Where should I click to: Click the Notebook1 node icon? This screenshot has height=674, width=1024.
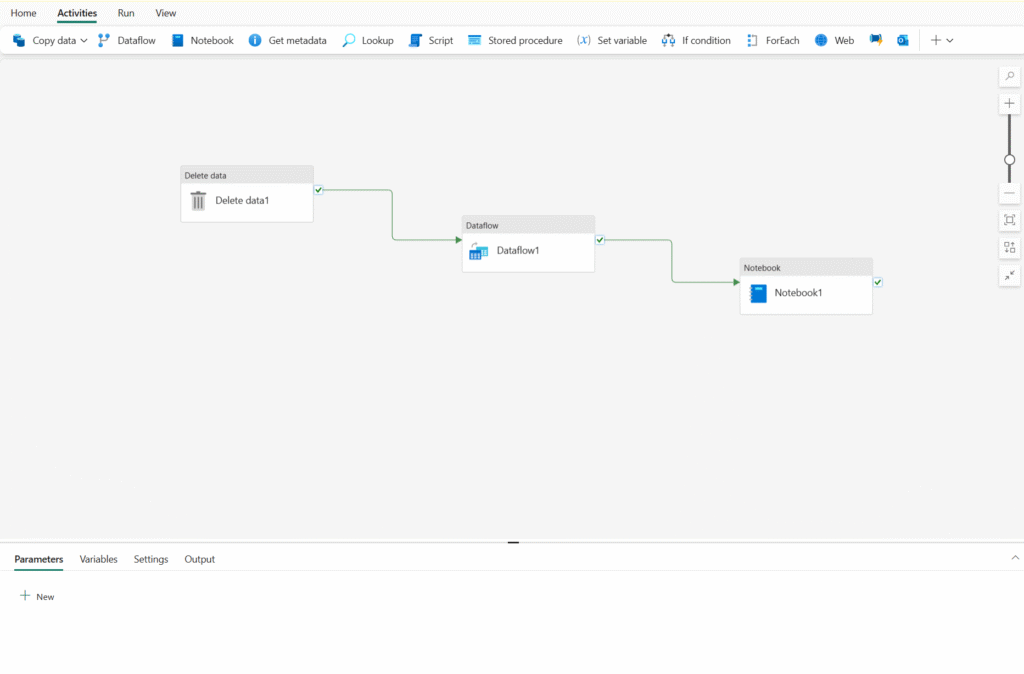(x=758, y=293)
